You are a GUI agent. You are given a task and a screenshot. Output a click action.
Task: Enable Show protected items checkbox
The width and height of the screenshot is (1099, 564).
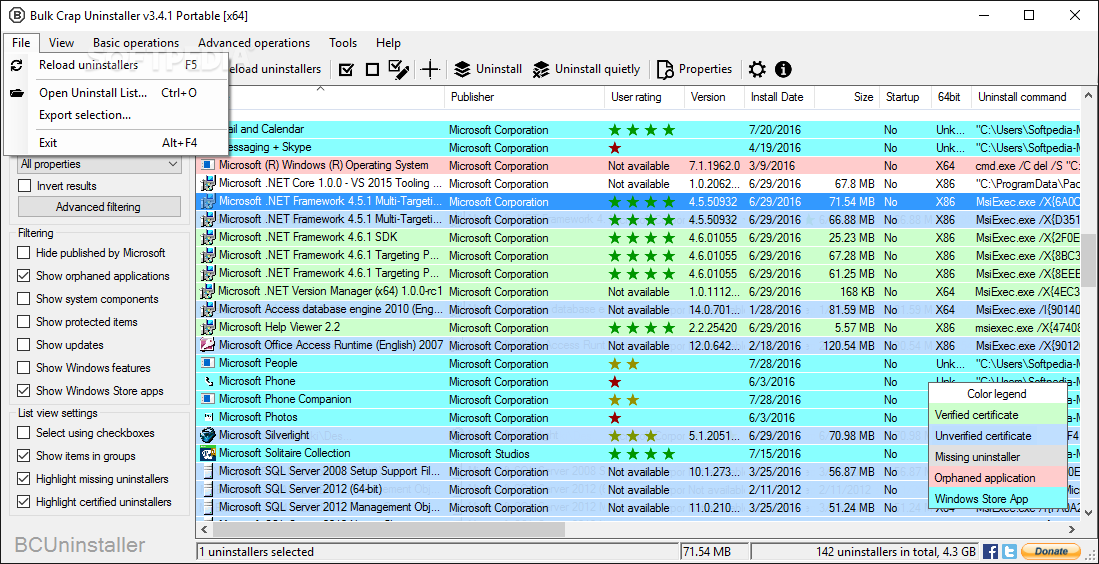pos(25,322)
